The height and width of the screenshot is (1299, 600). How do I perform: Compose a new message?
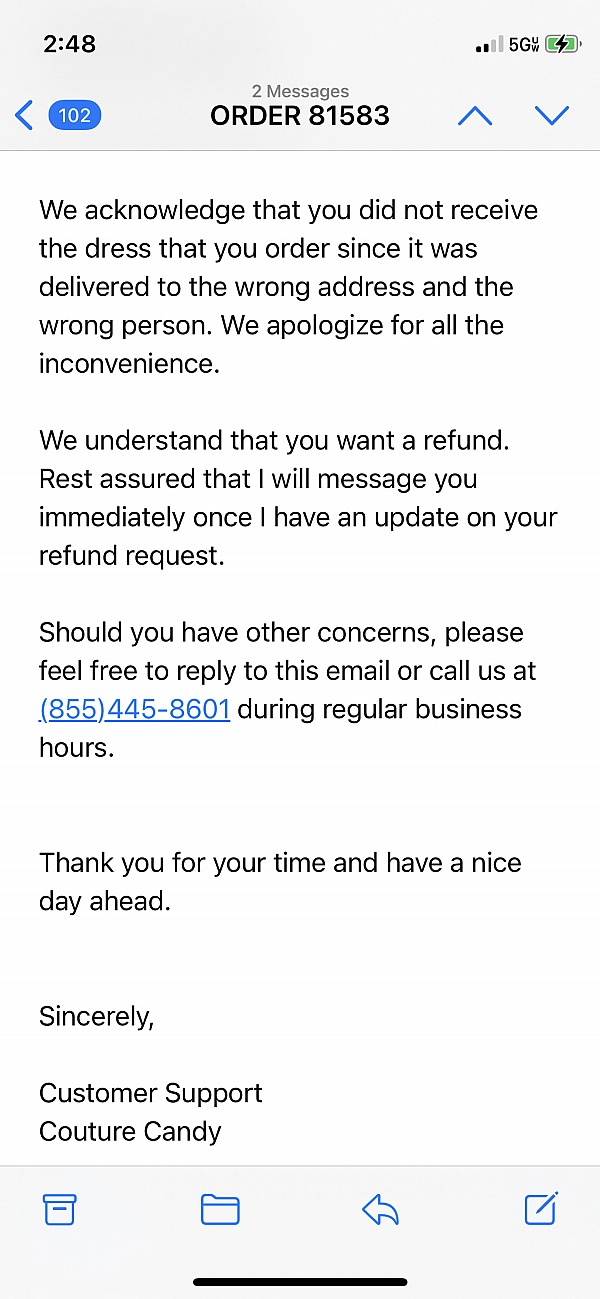pos(541,1209)
